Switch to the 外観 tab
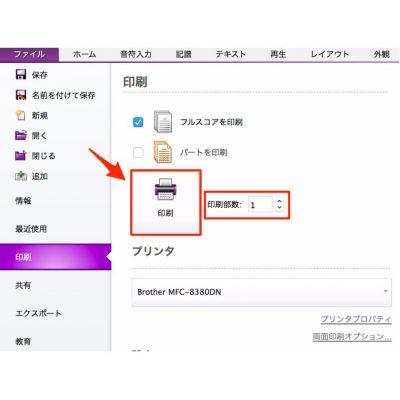 tap(382, 54)
